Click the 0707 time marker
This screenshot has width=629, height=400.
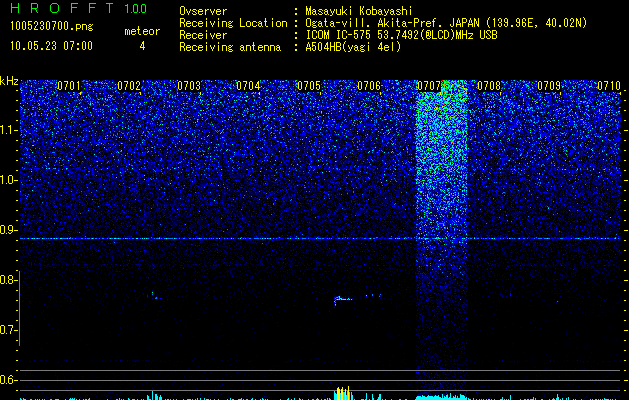coord(429,86)
